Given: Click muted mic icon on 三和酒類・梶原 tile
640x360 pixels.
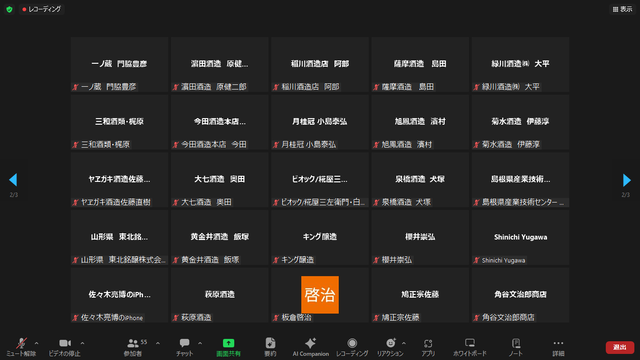Looking at the screenshot, I should coord(76,144).
